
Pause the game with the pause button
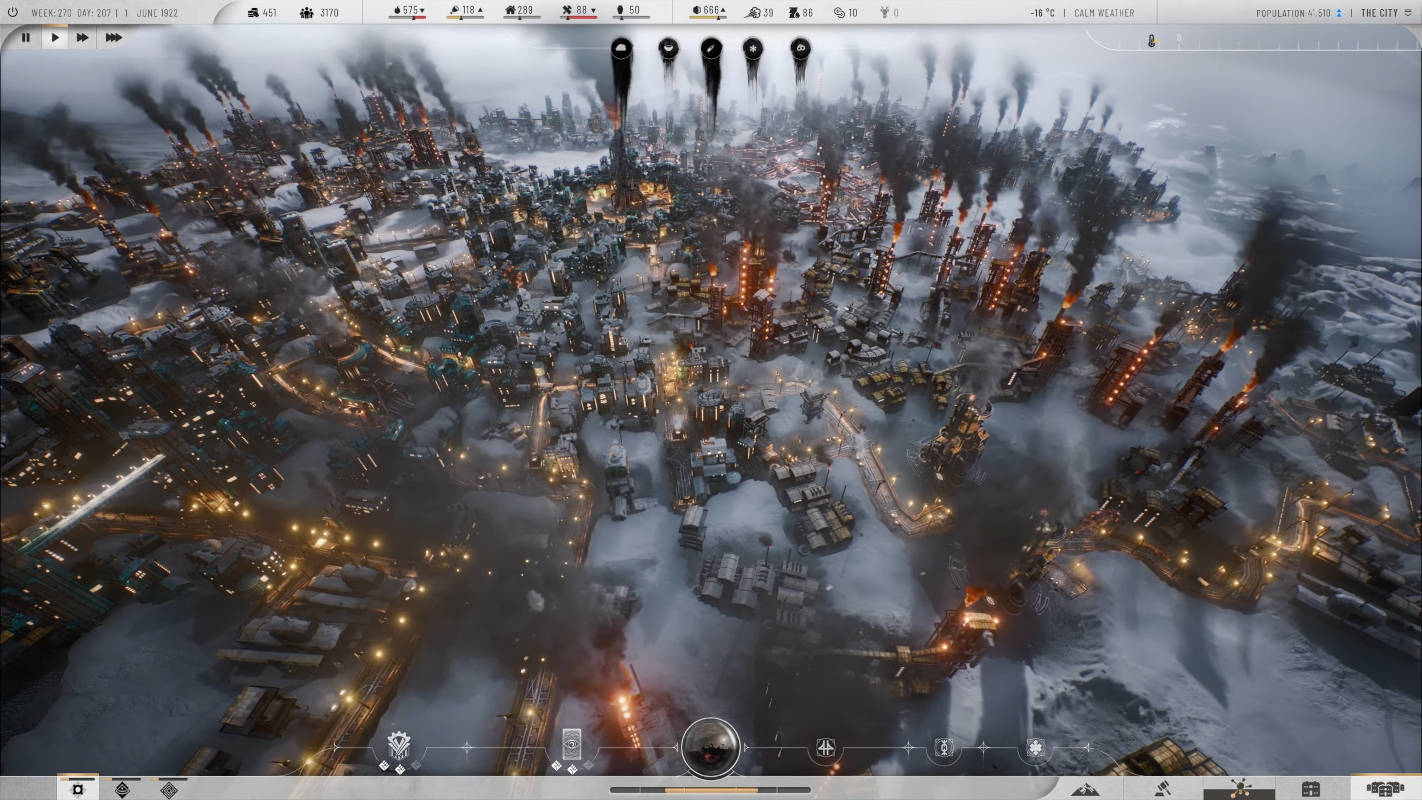[26, 37]
